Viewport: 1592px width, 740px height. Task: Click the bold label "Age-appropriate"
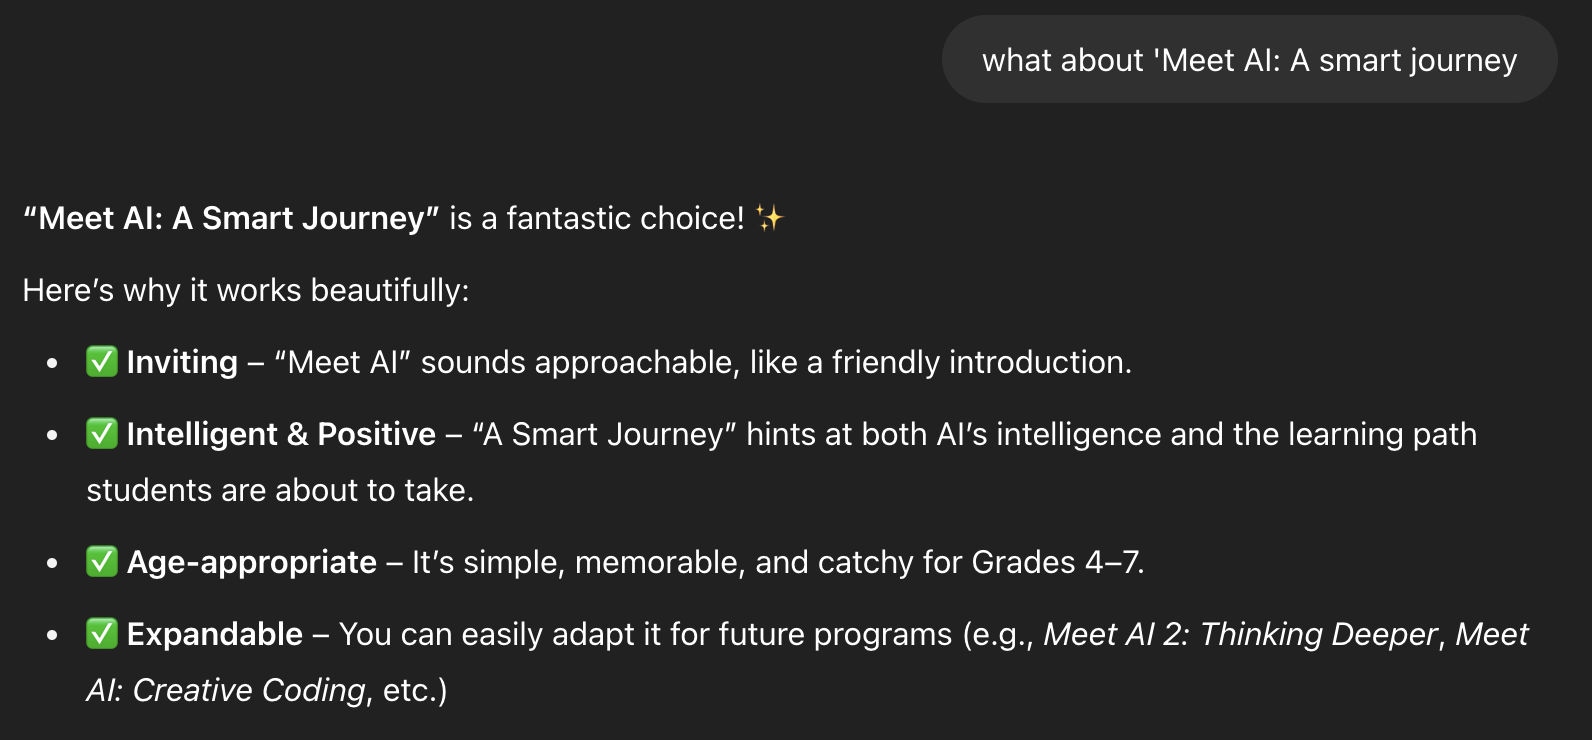tap(252, 562)
